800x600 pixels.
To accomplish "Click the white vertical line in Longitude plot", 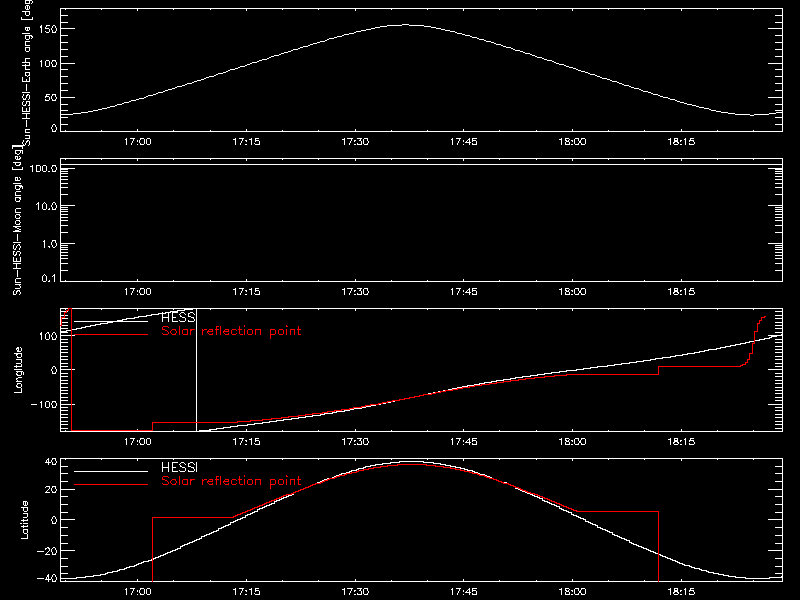I will pyautogui.click(x=196, y=369).
